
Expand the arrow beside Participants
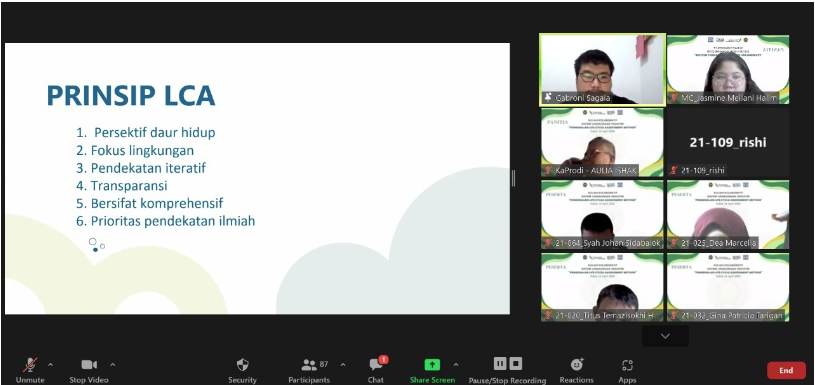click(x=343, y=365)
